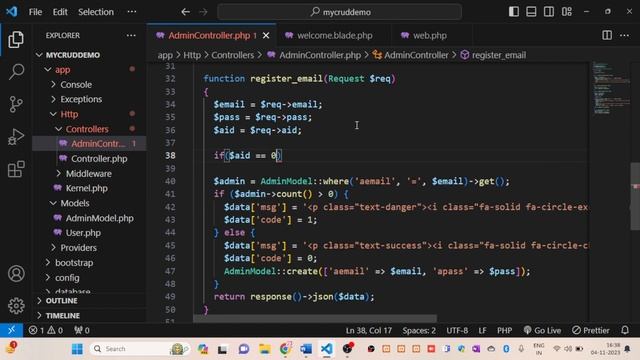The width and height of the screenshot is (640, 360).
Task: Open editor More Actions ellipsis
Action: 624,36
